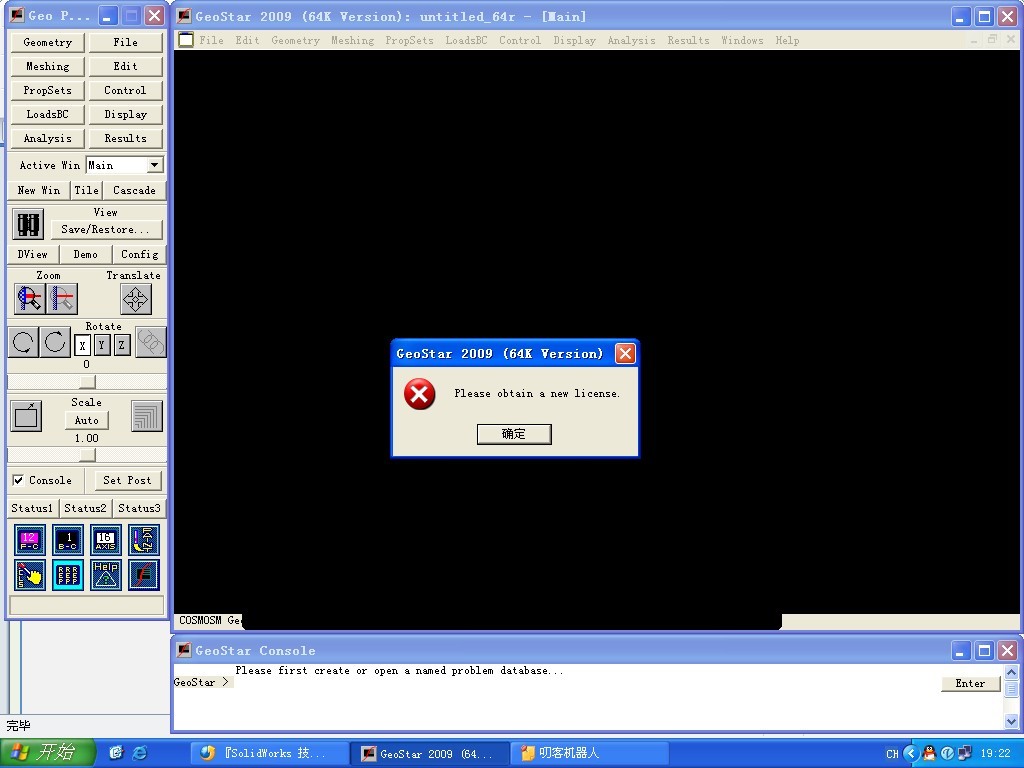Click the greyed chain-link rotate icon

(151, 342)
